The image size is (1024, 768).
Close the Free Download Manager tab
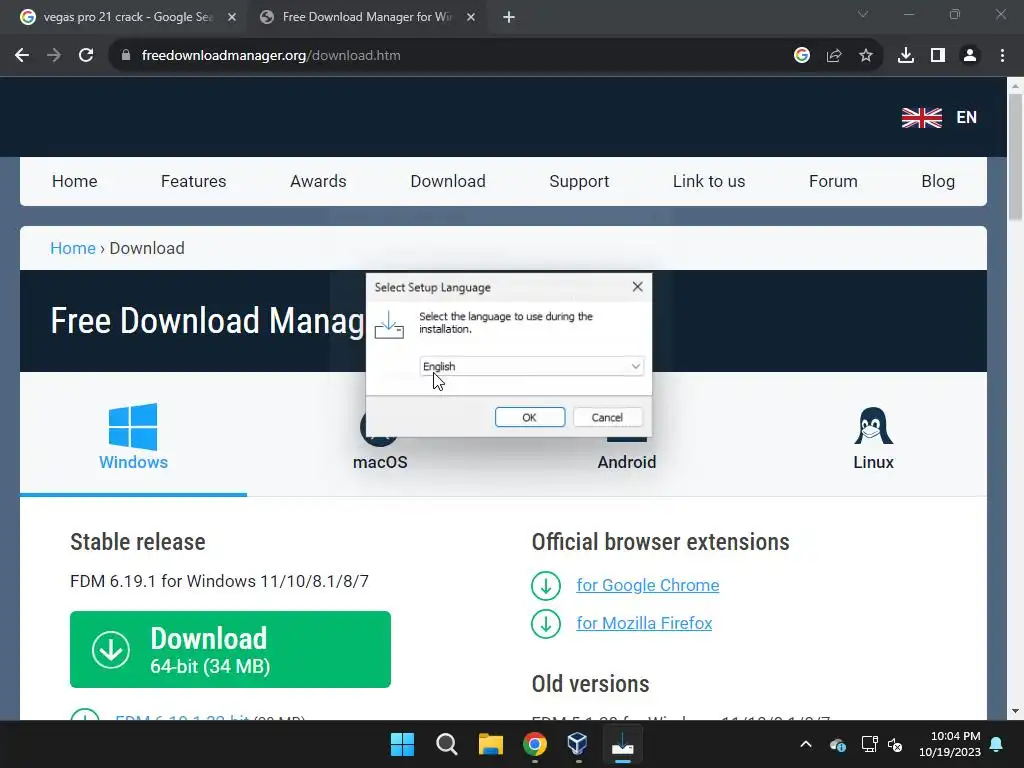471,17
